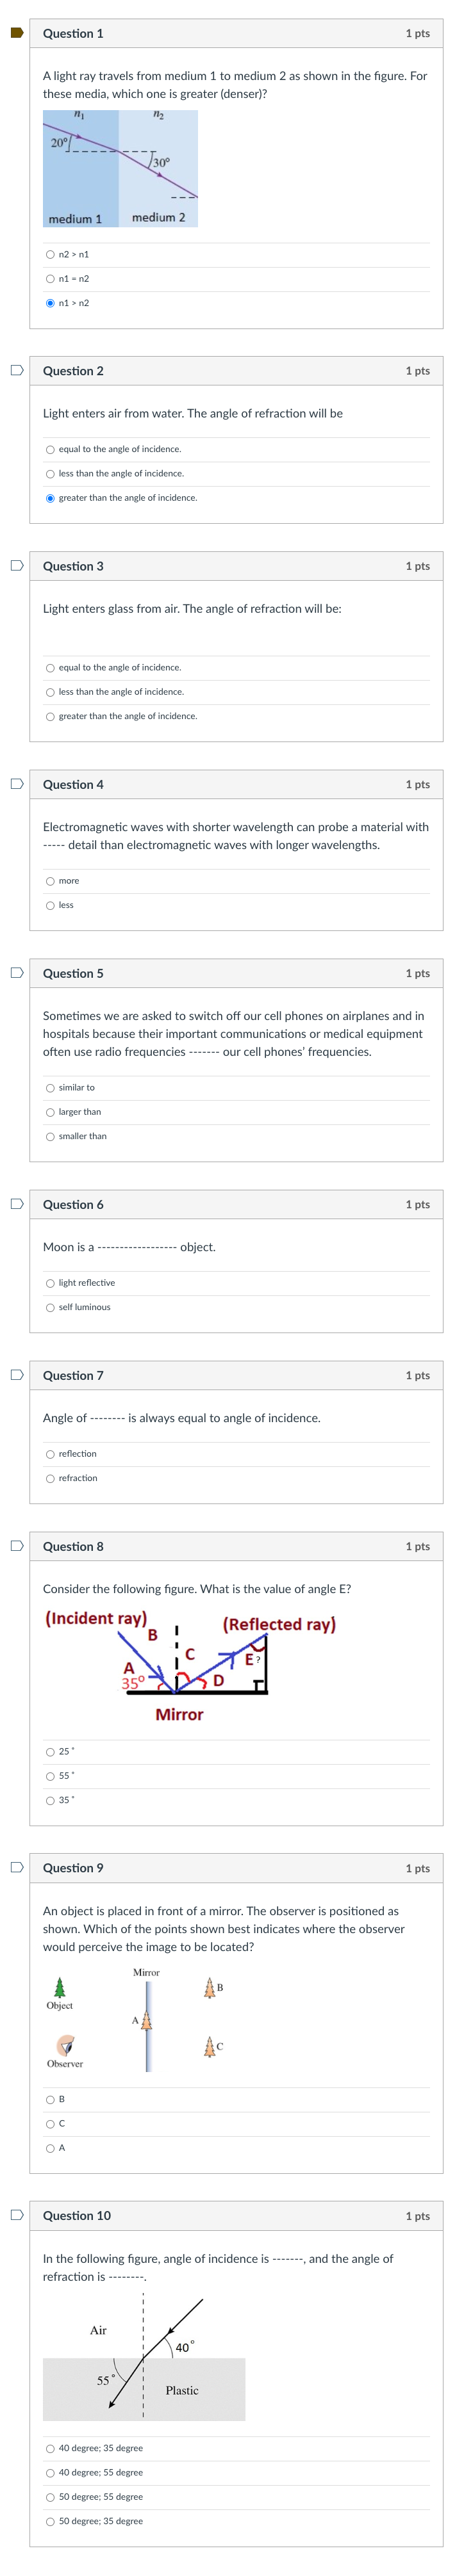Viewport: 473px width, 2576px height.
Task: Click the medium 1 and medium 2 refraction figure
Action: tap(120, 168)
